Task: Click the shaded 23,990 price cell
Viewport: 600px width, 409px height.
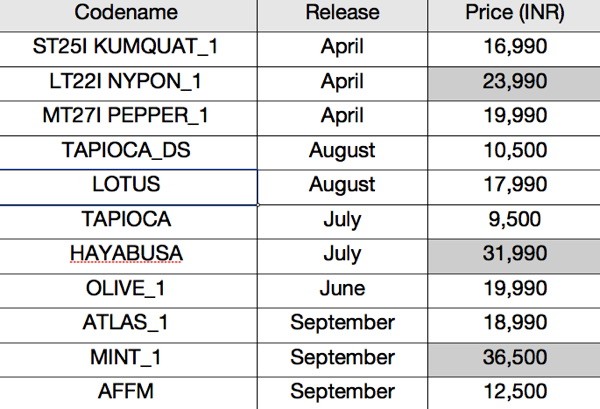Action: [x=514, y=83]
